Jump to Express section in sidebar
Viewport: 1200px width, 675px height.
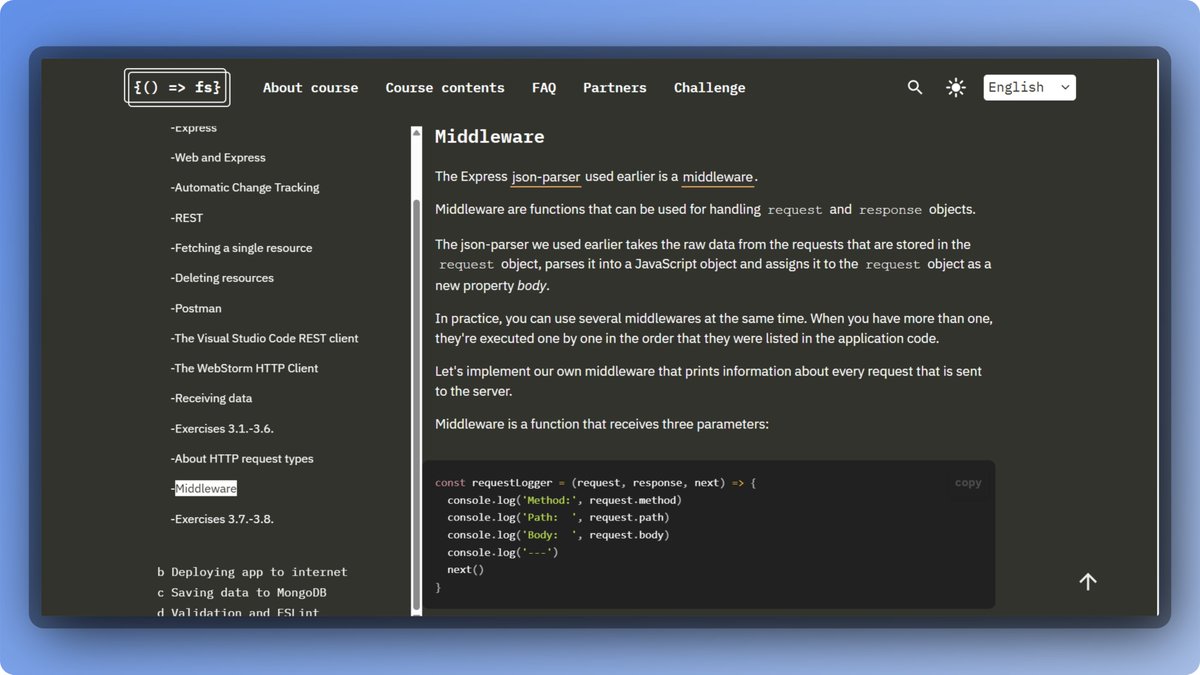(194, 128)
